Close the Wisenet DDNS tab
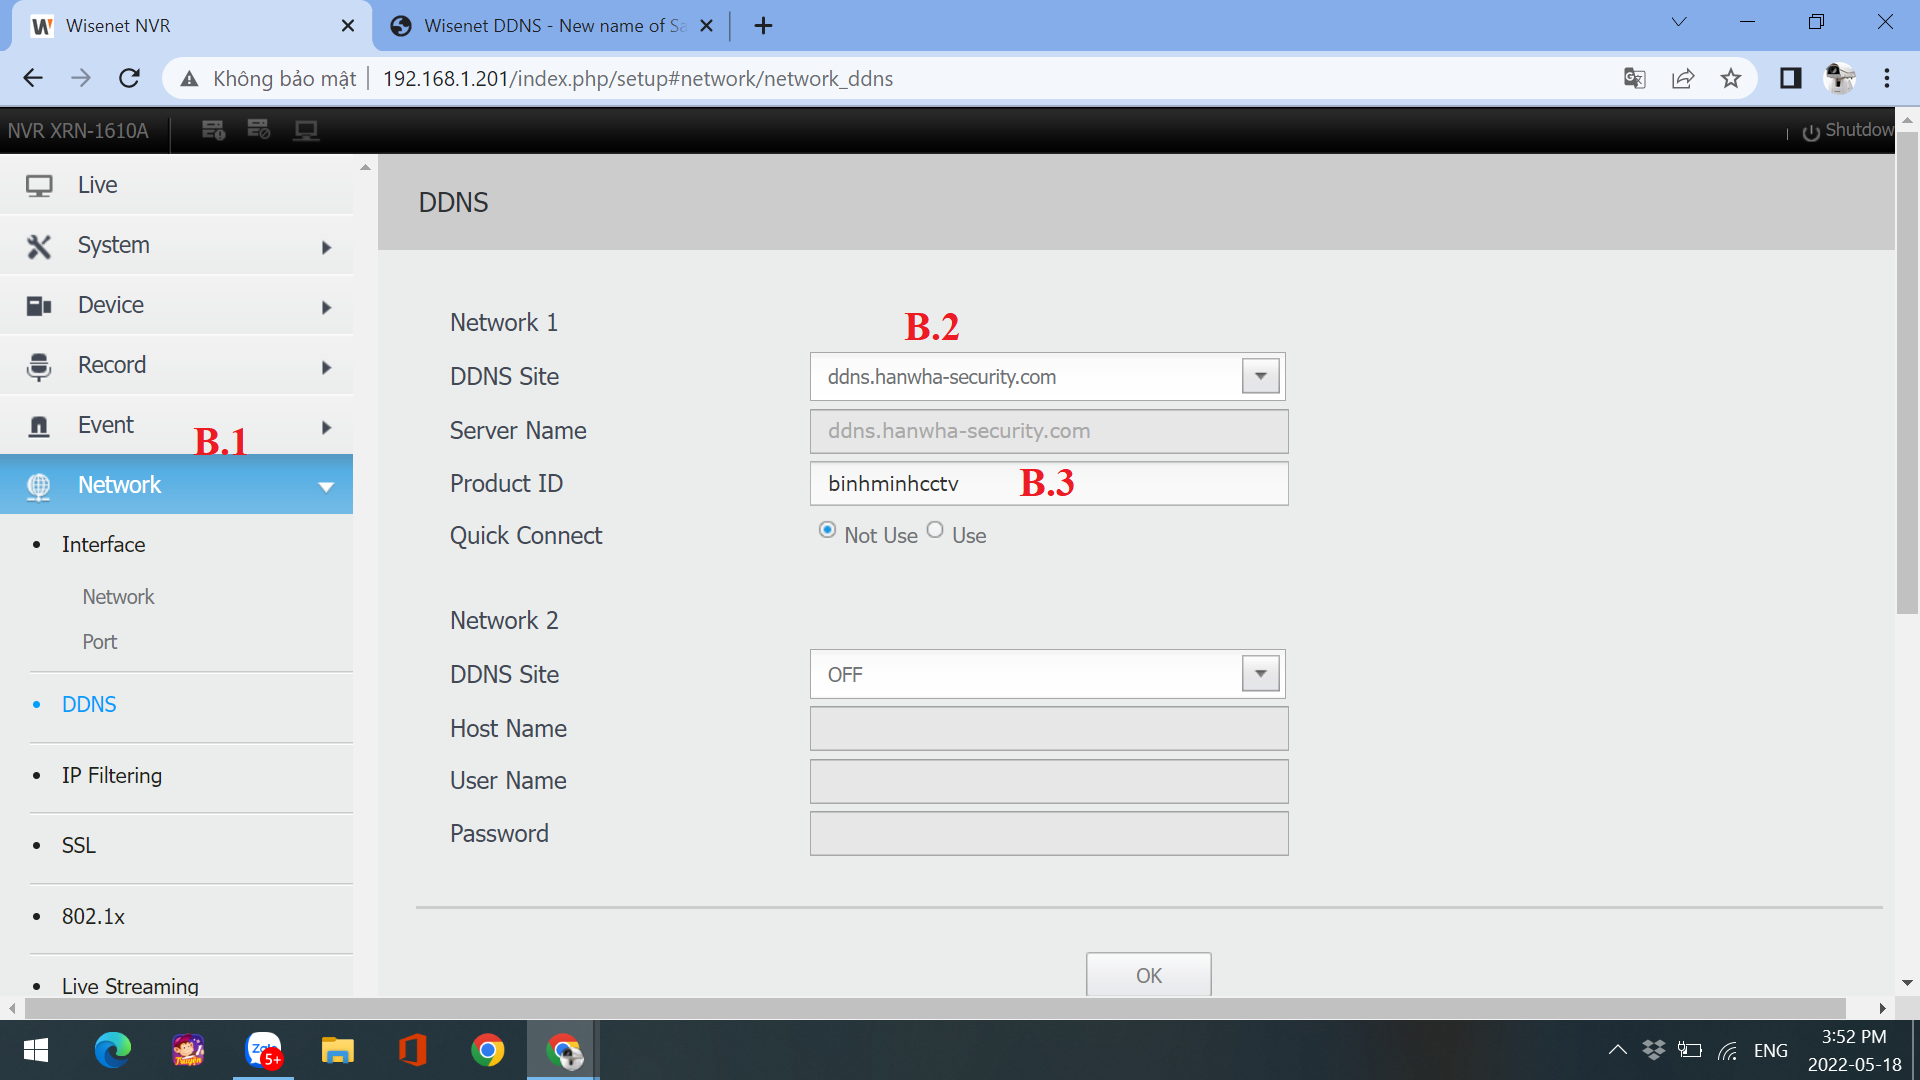1920x1080 pixels. pyautogui.click(x=706, y=26)
